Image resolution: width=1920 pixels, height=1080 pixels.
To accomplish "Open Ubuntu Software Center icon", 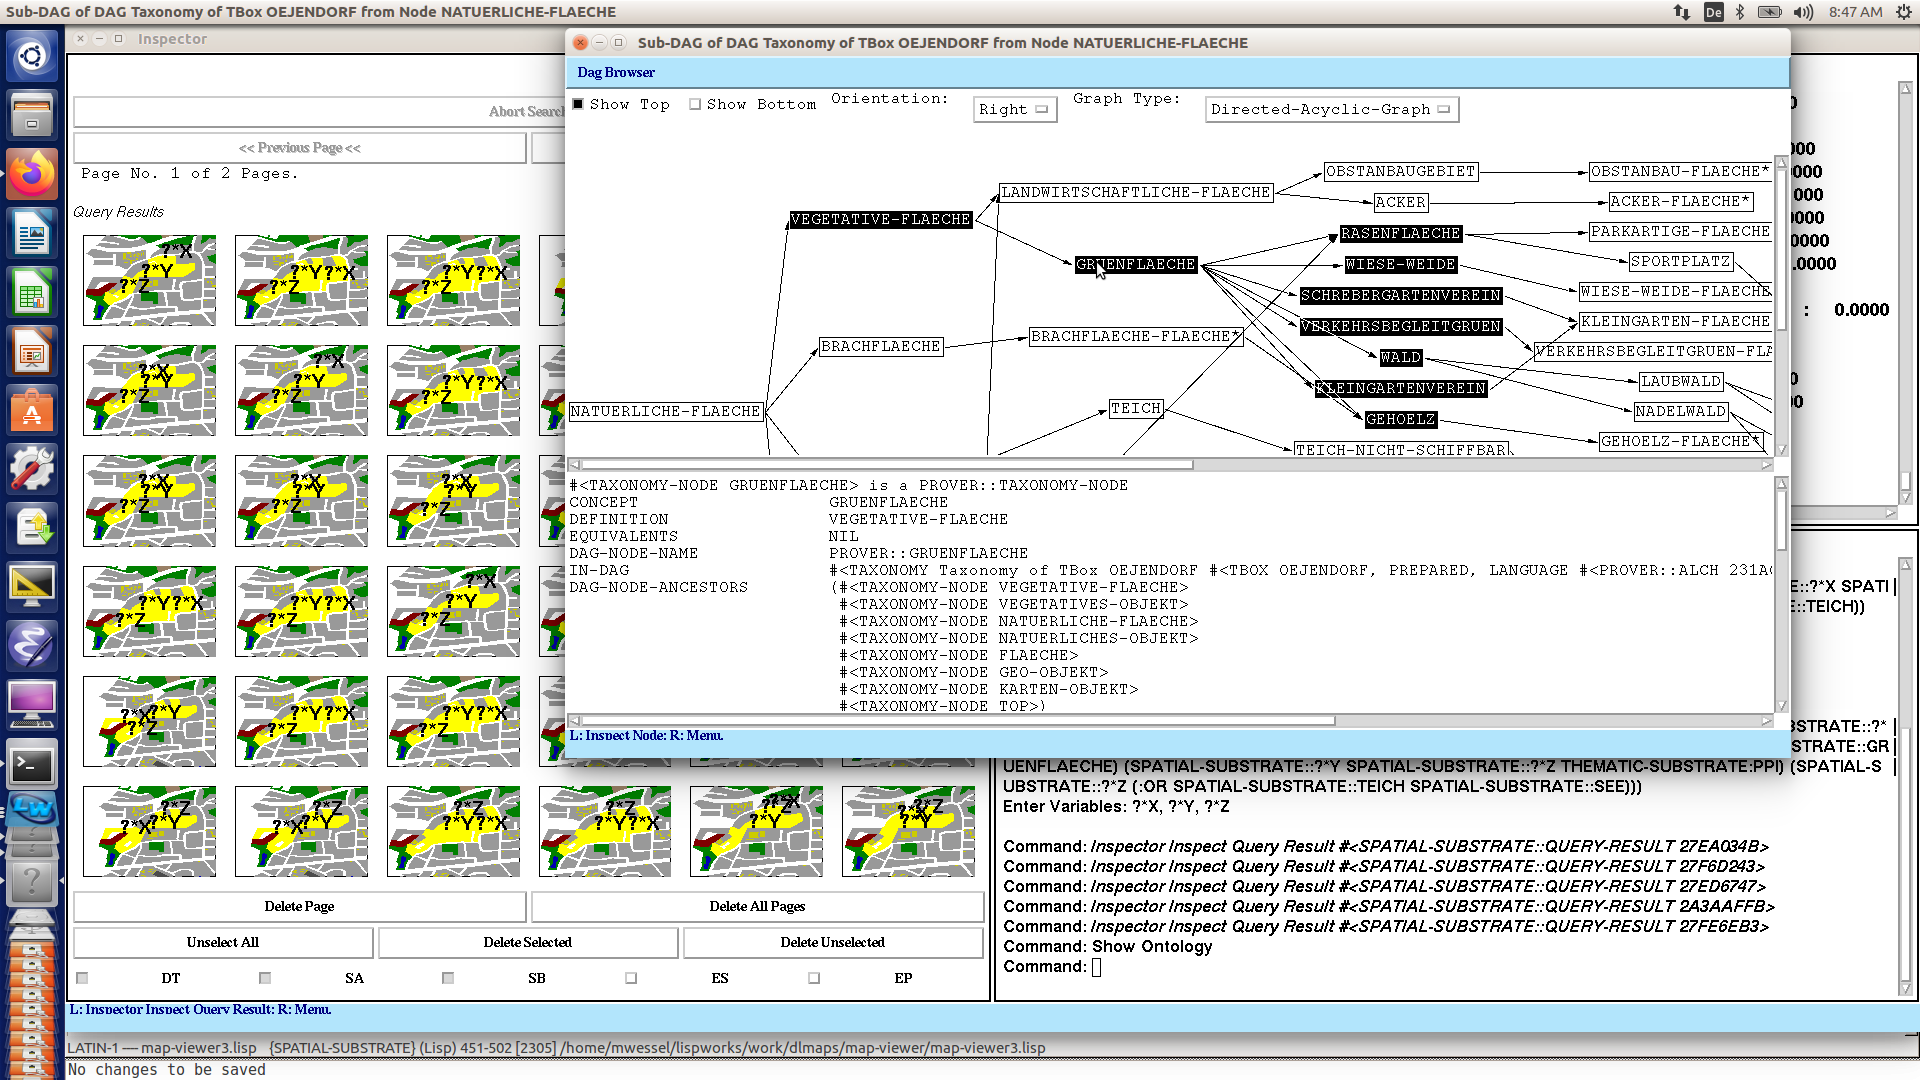I will point(32,411).
